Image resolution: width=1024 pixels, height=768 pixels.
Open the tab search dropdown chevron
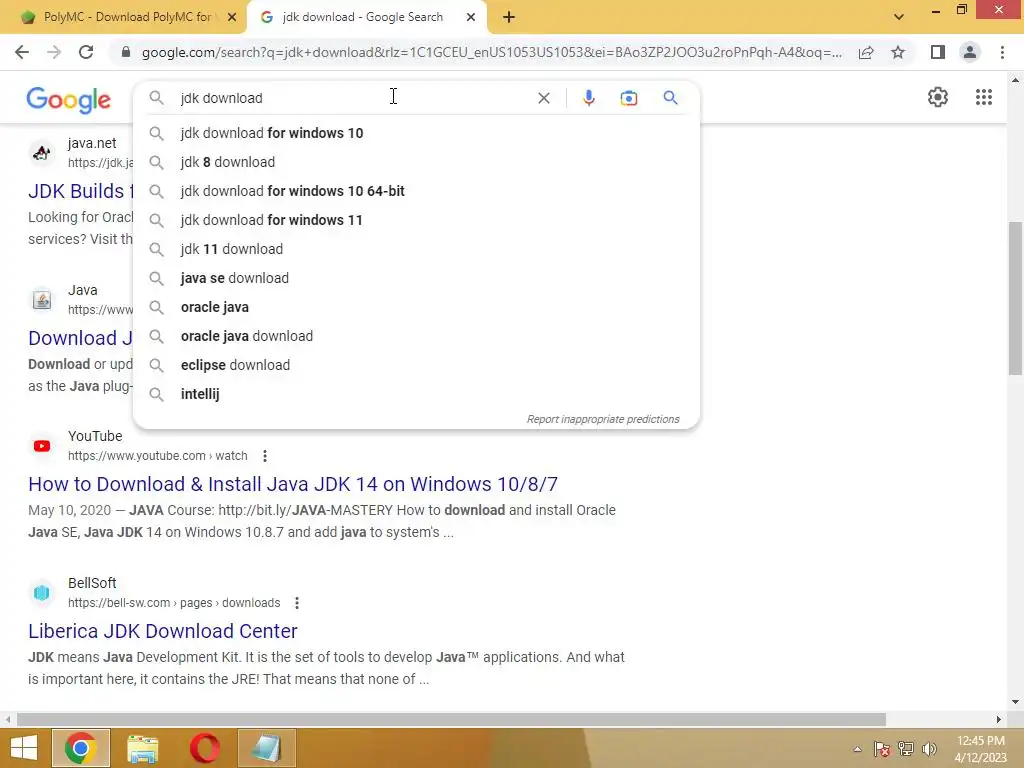pos(899,17)
